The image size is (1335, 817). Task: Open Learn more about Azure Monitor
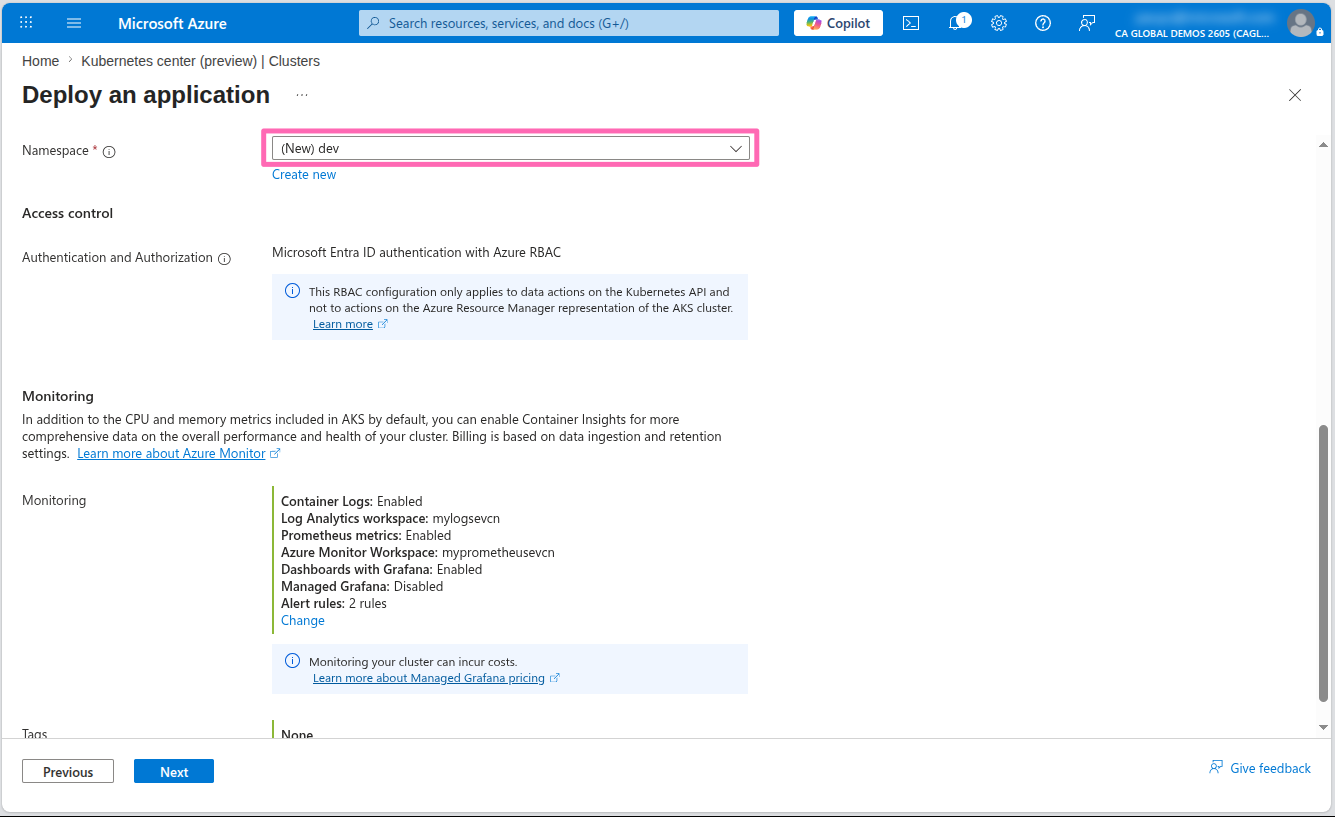(x=171, y=453)
